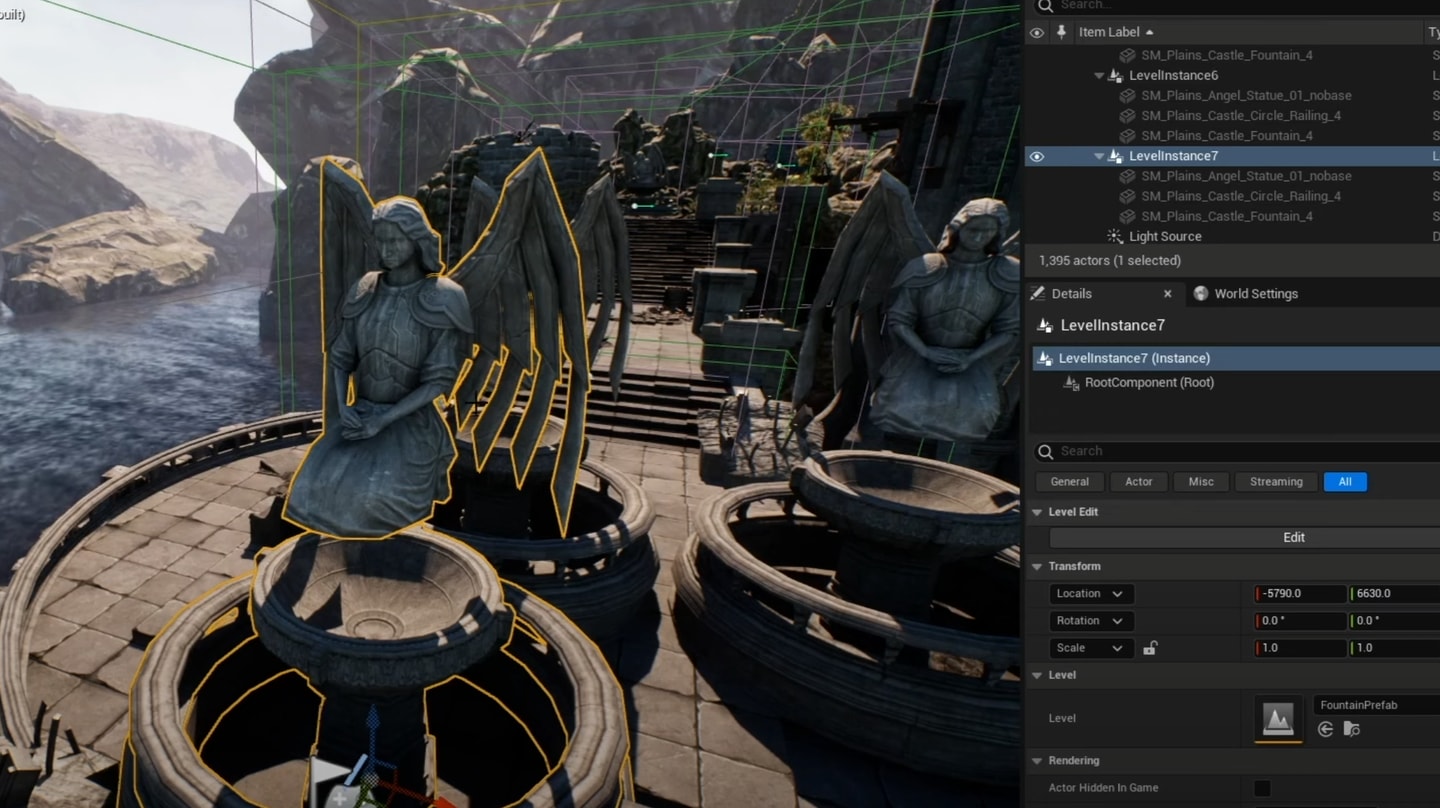Select the Actor filter tab

pos(1139,482)
